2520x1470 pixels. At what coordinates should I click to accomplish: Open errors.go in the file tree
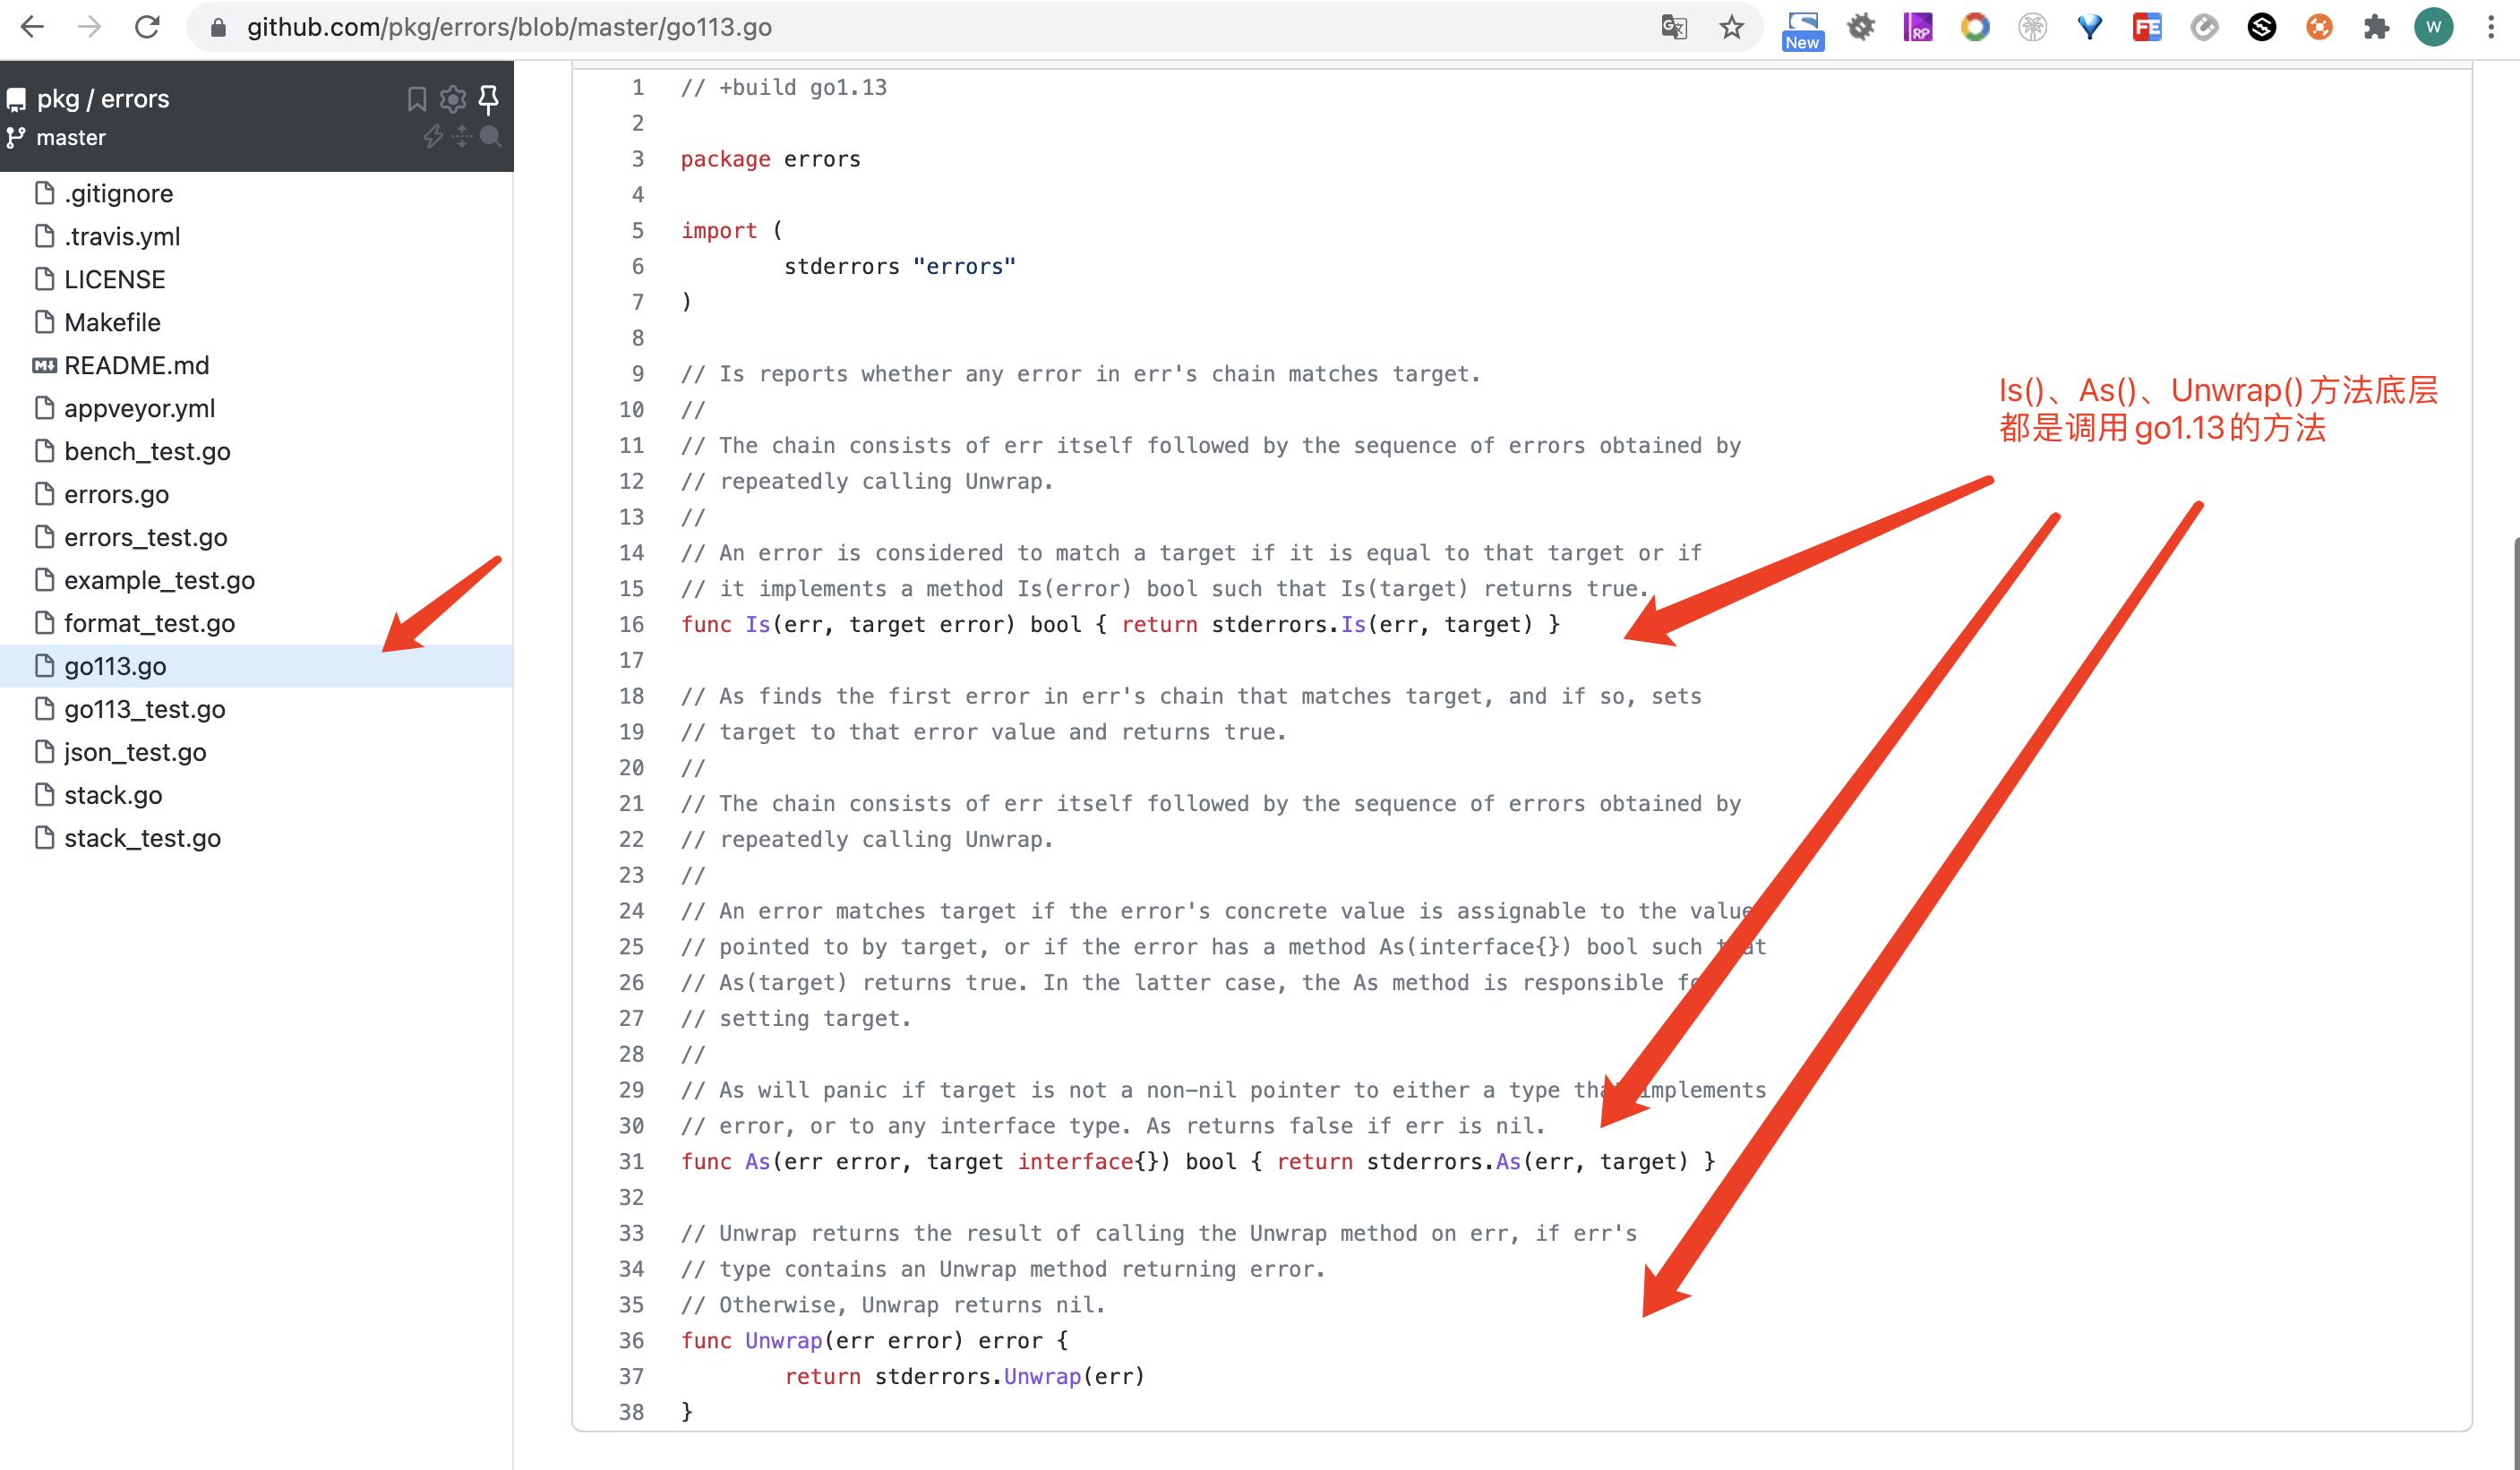[116, 494]
